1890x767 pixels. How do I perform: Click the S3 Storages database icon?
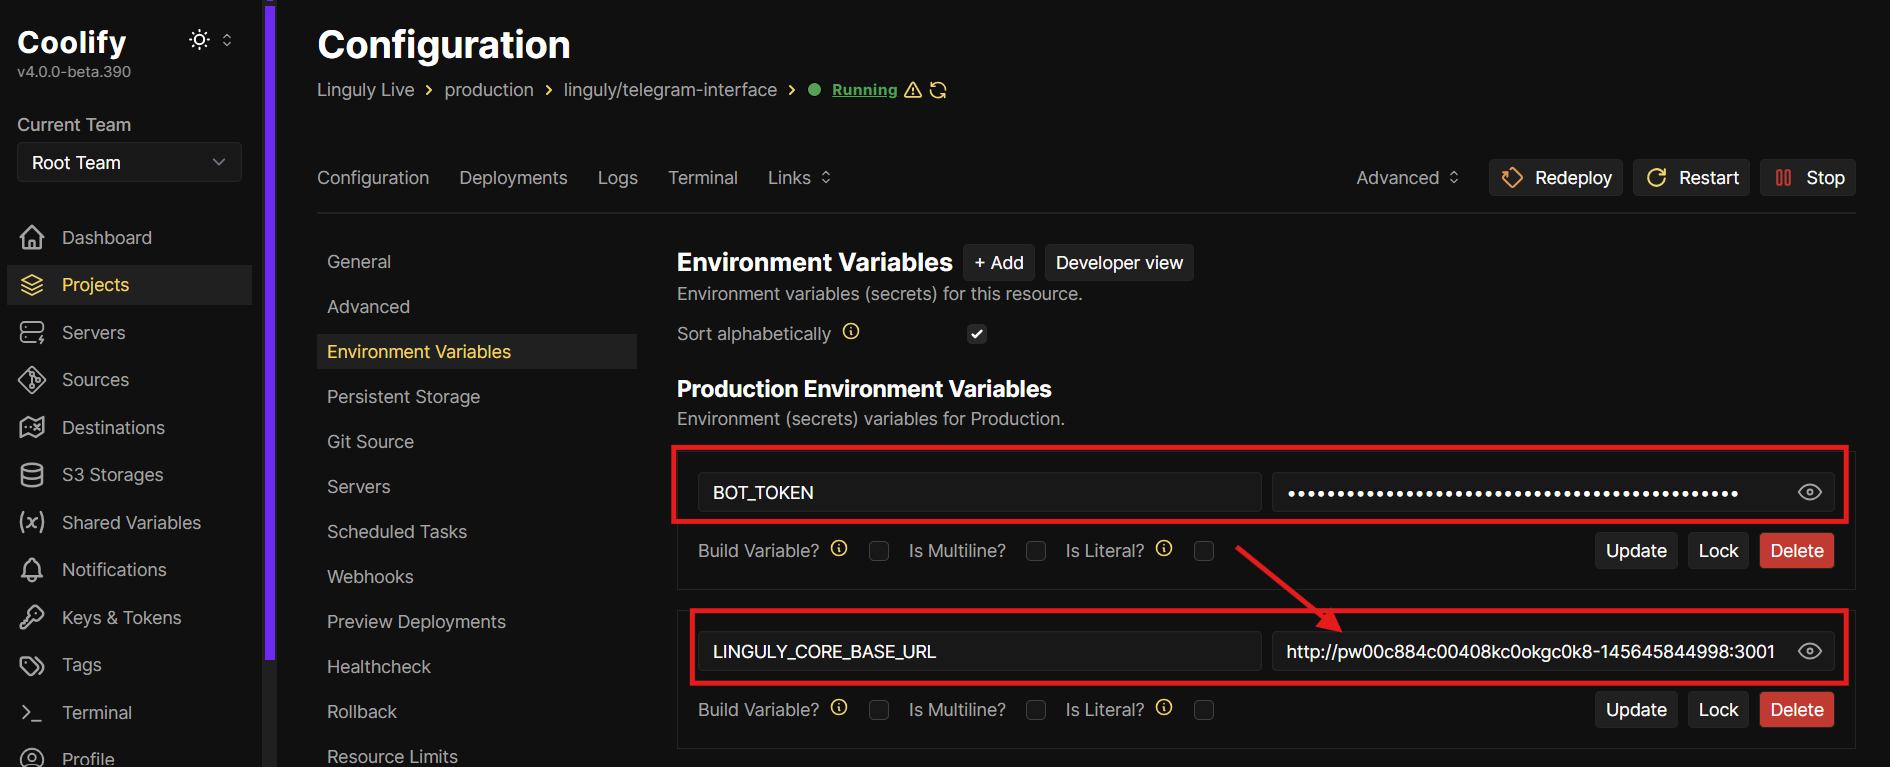[x=32, y=474]
